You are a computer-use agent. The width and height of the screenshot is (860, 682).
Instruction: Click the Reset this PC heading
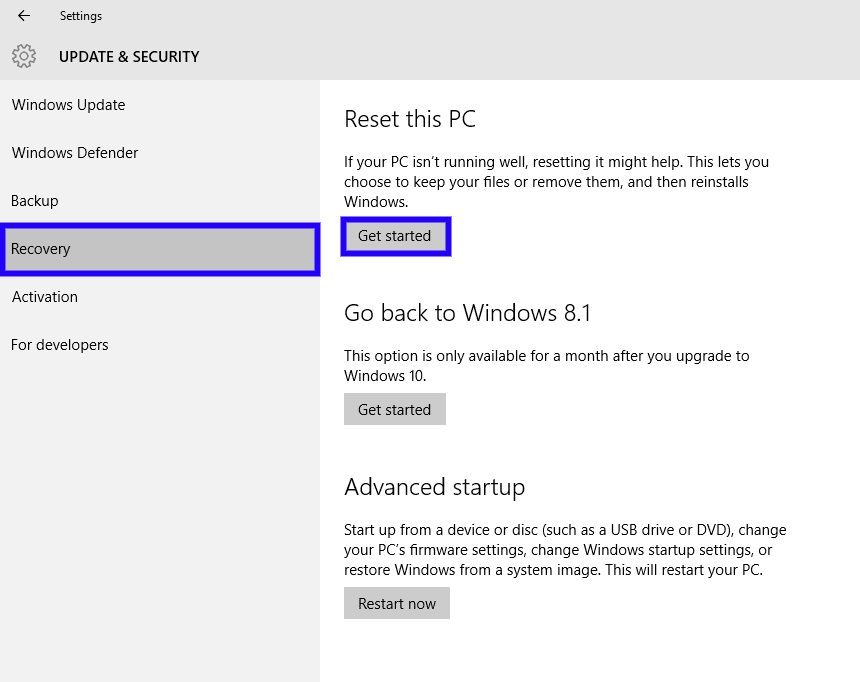point(410,119)
